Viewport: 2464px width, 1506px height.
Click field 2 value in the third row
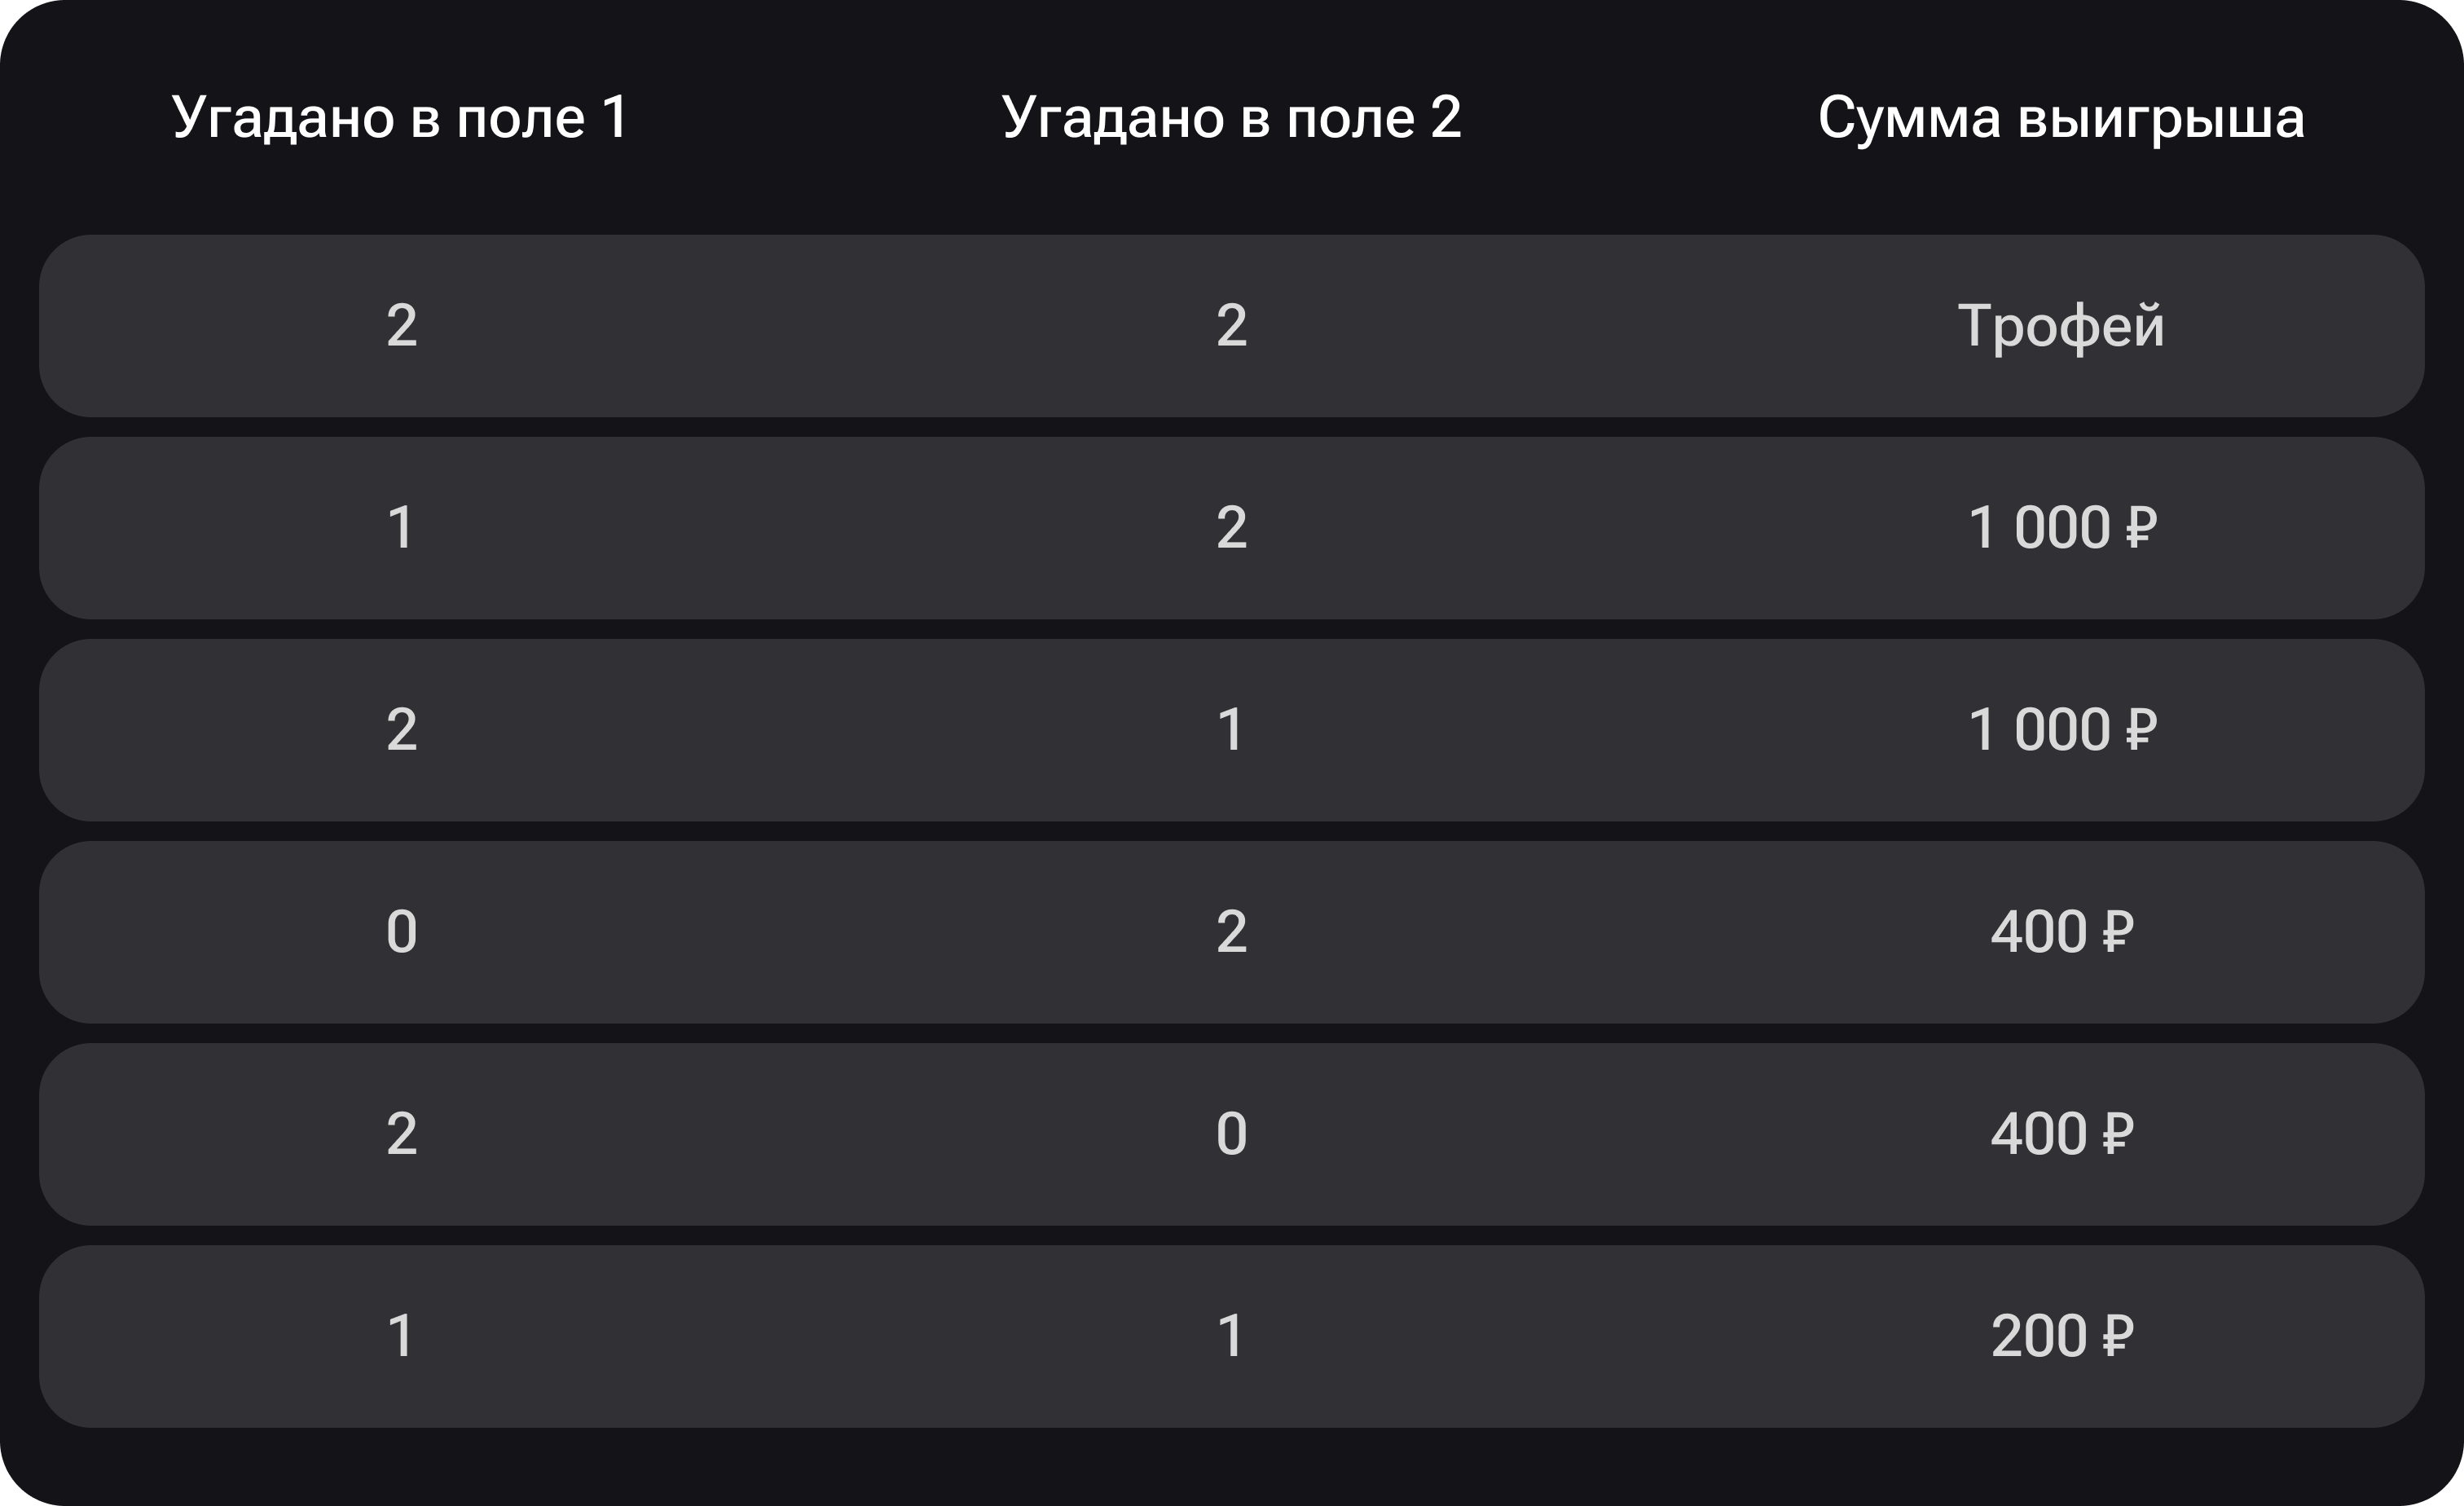point(1231,730)
